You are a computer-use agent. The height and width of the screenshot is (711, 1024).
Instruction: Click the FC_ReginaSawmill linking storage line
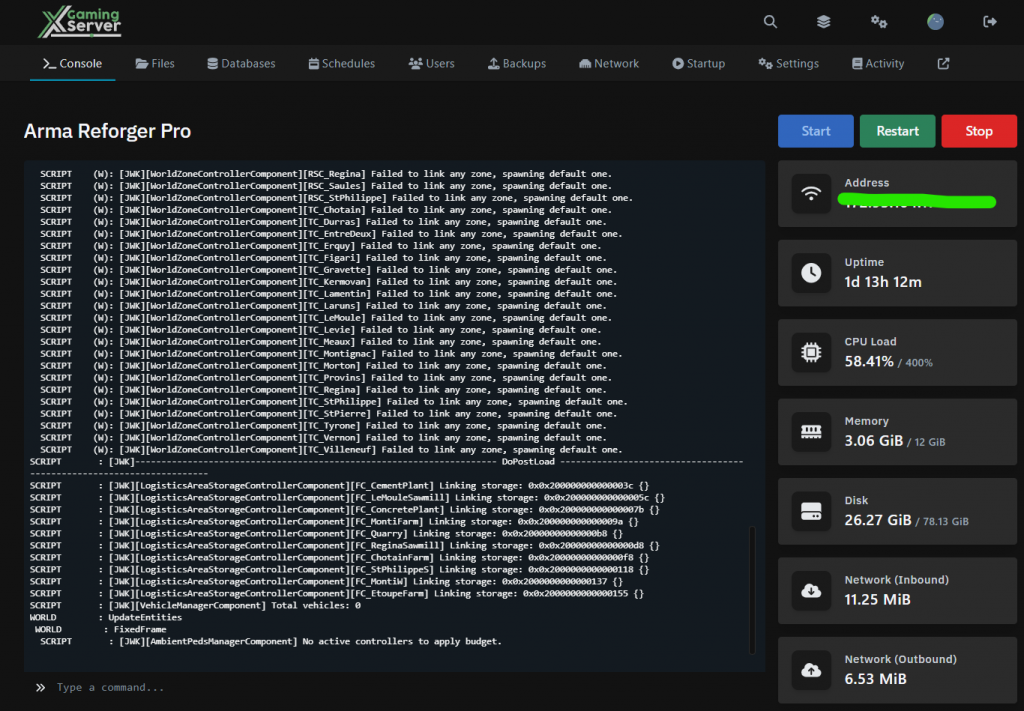click(x=345, y=545)
